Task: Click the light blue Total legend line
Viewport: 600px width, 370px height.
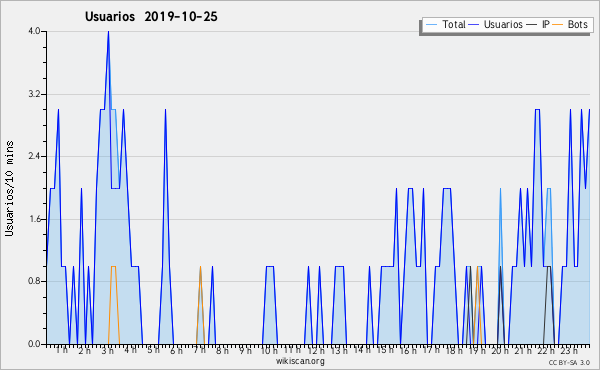Action: (431, 25)
